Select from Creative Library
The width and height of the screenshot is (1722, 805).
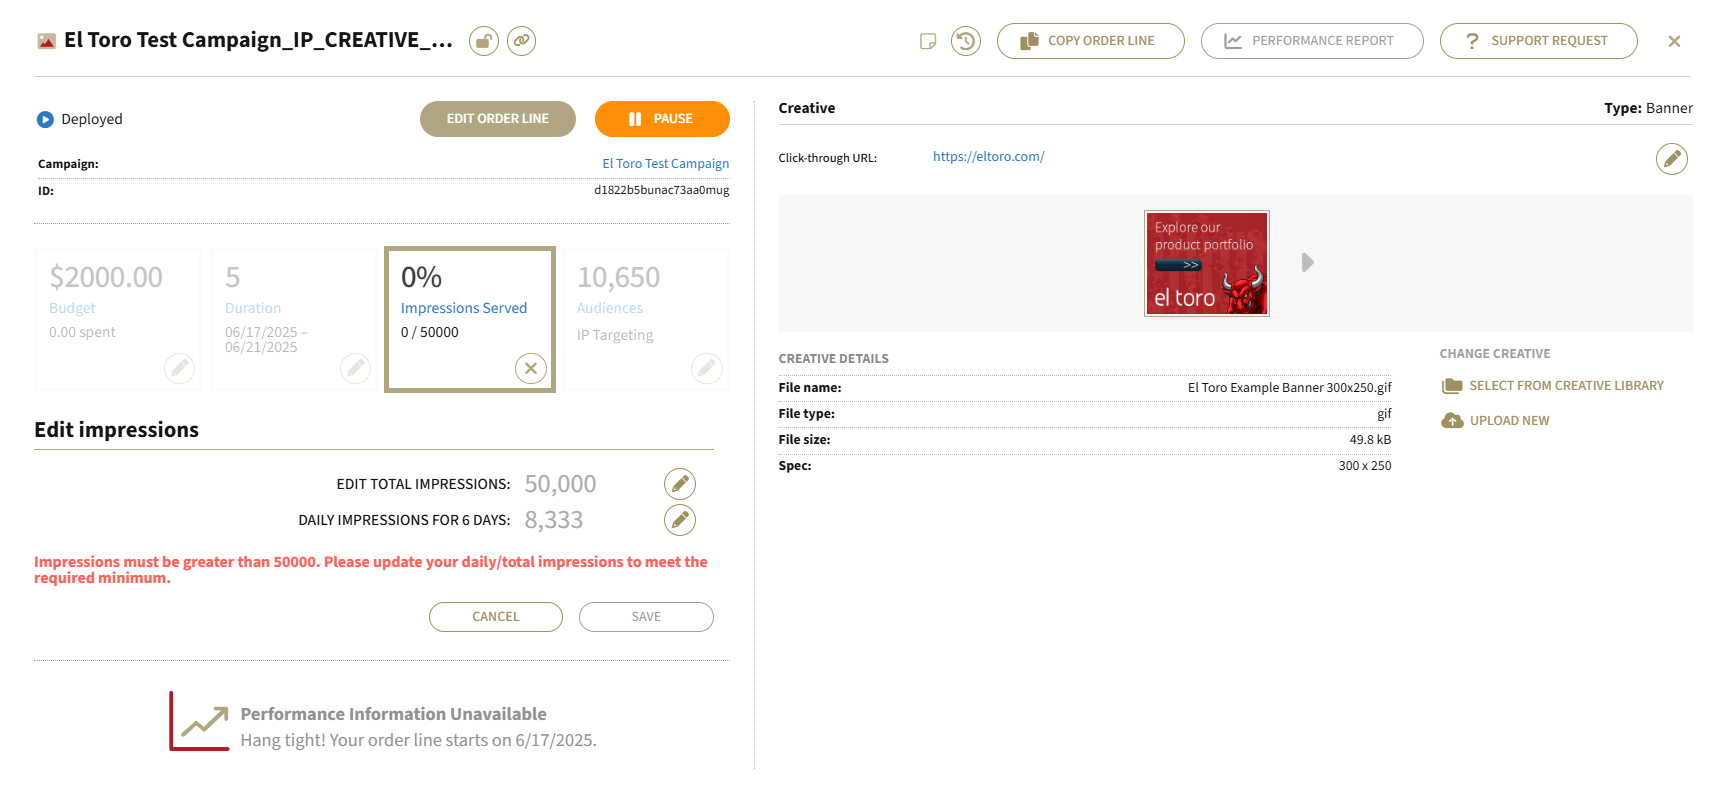coord(1553,386)
